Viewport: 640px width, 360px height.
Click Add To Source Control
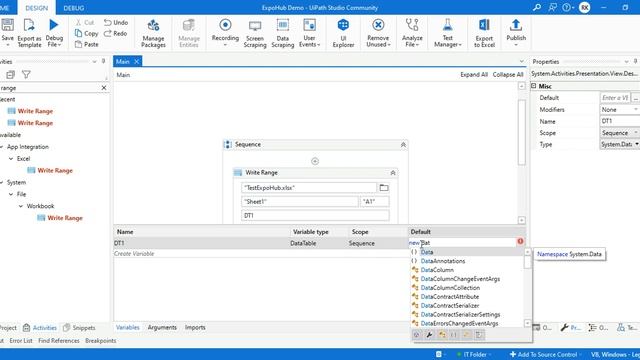(543, 354)
